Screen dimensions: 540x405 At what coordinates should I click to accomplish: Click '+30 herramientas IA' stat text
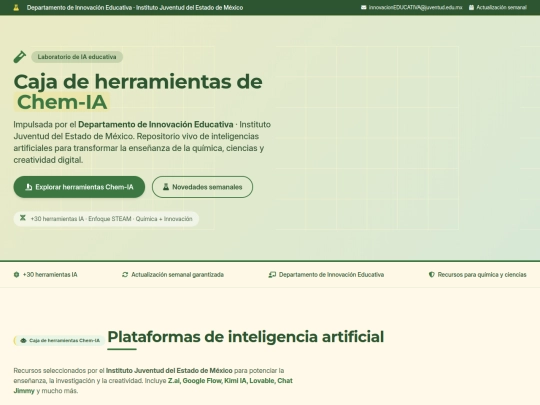click(50, 274)
